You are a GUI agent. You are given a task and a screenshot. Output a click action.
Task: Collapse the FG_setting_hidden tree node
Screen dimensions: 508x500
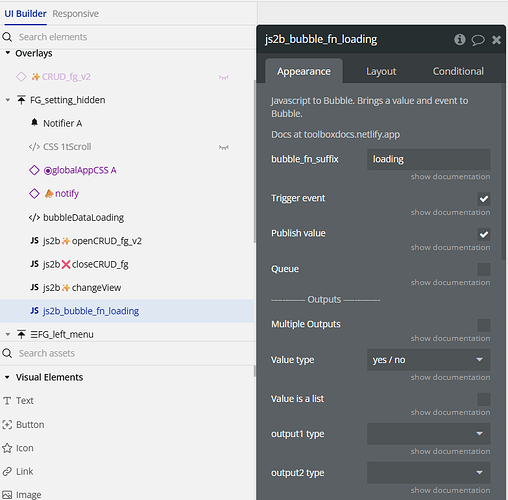(8, 100)
